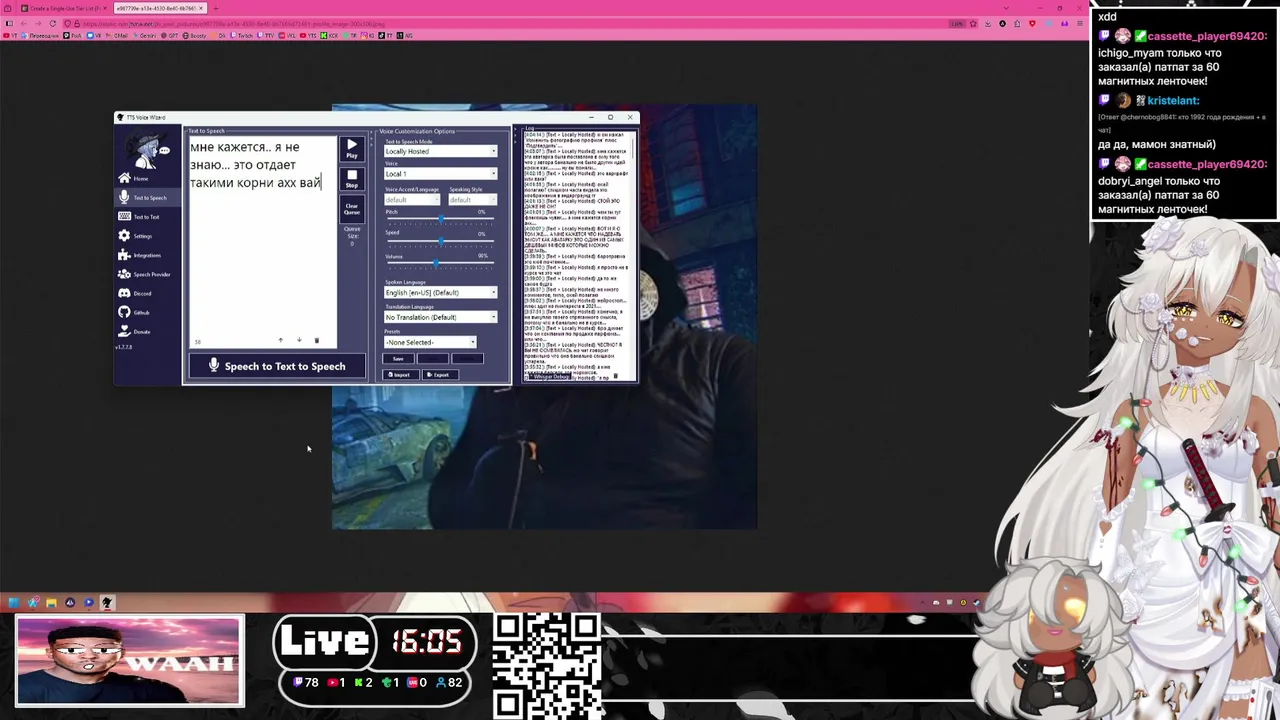Open the Boosty bookmark
Screen dimensions: 1280x720
(x=194, y=35)
